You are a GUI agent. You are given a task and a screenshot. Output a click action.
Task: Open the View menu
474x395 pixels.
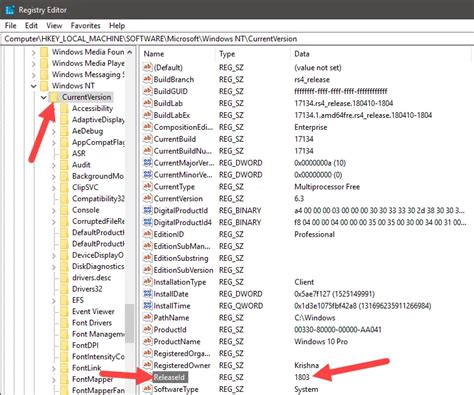[x=54, y=26]
